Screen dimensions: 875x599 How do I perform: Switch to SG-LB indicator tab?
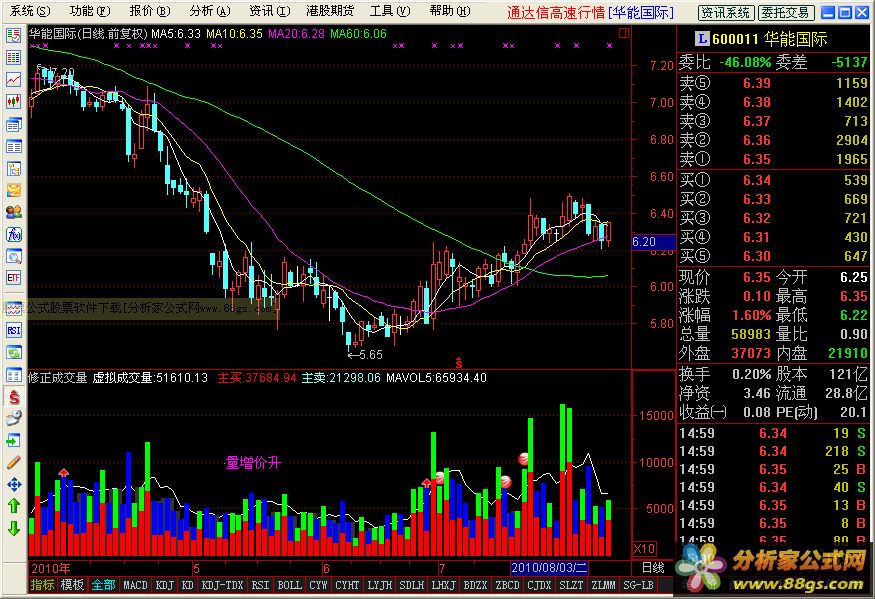(x=638, y=585)
